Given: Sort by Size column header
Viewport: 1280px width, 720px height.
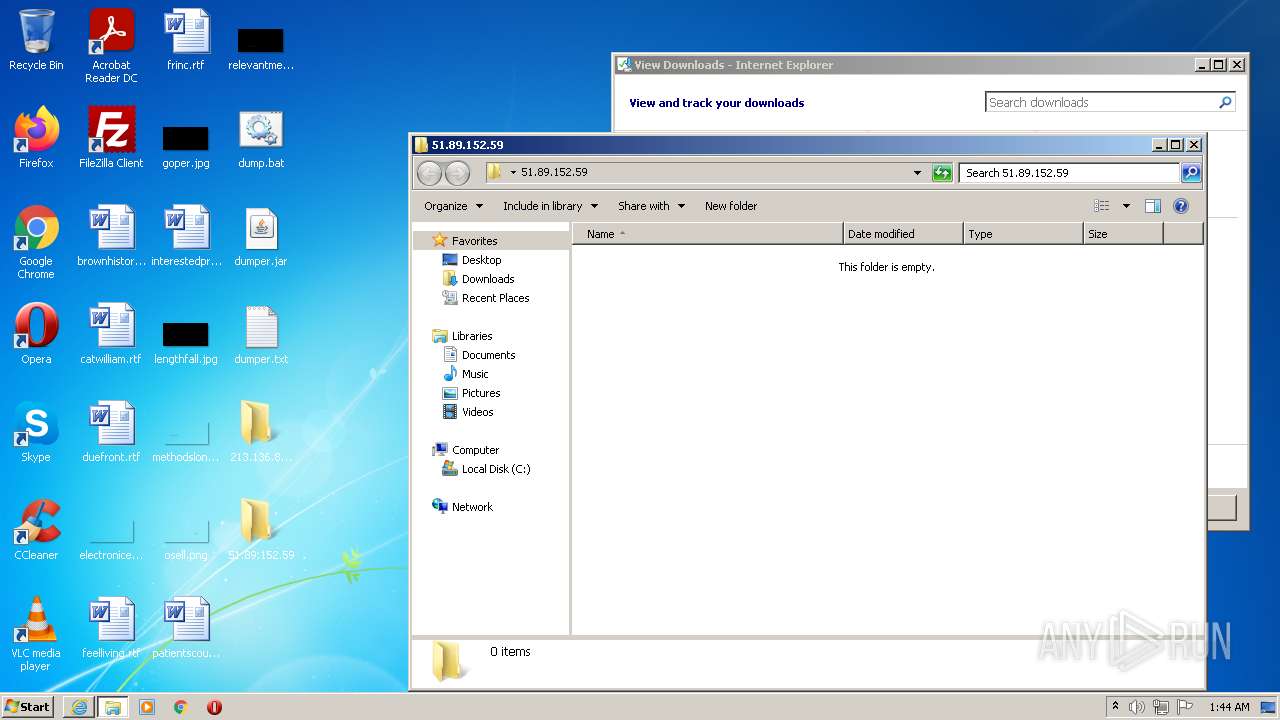Looking at the screenshot, I should point(1123,234).
